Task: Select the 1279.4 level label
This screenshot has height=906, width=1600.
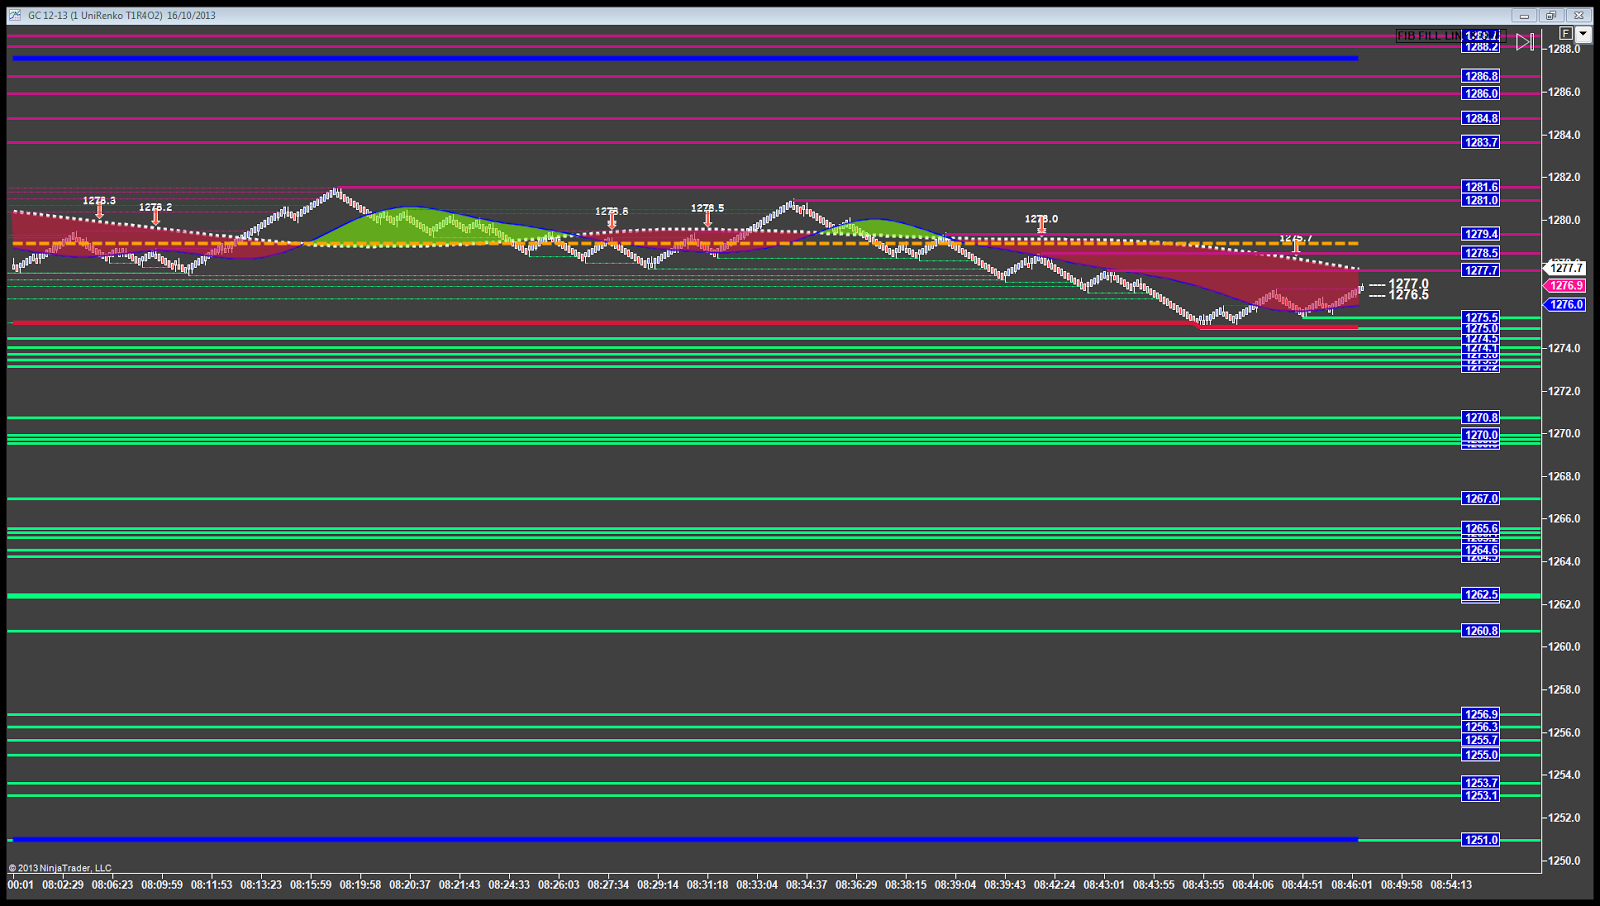Action: (x=1481, y=234)
